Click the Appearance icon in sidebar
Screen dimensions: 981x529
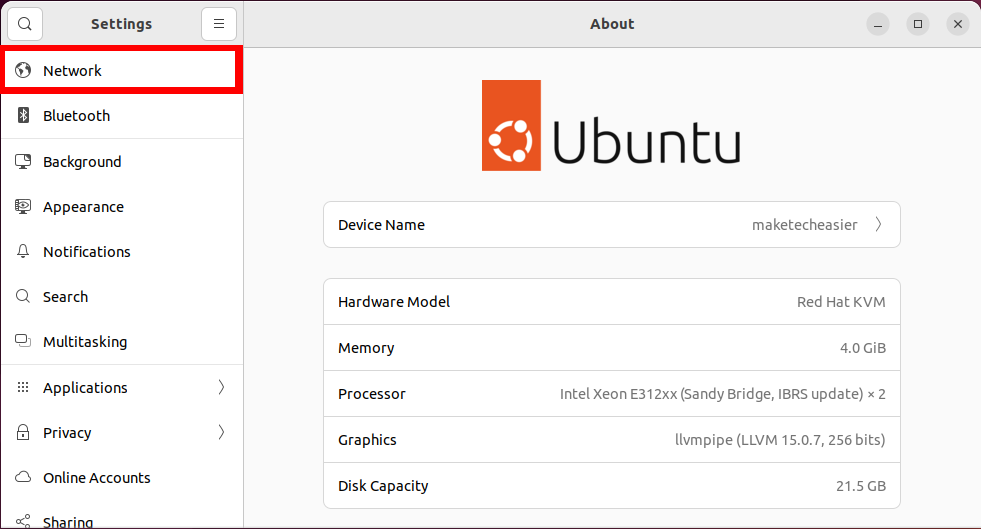23,206
